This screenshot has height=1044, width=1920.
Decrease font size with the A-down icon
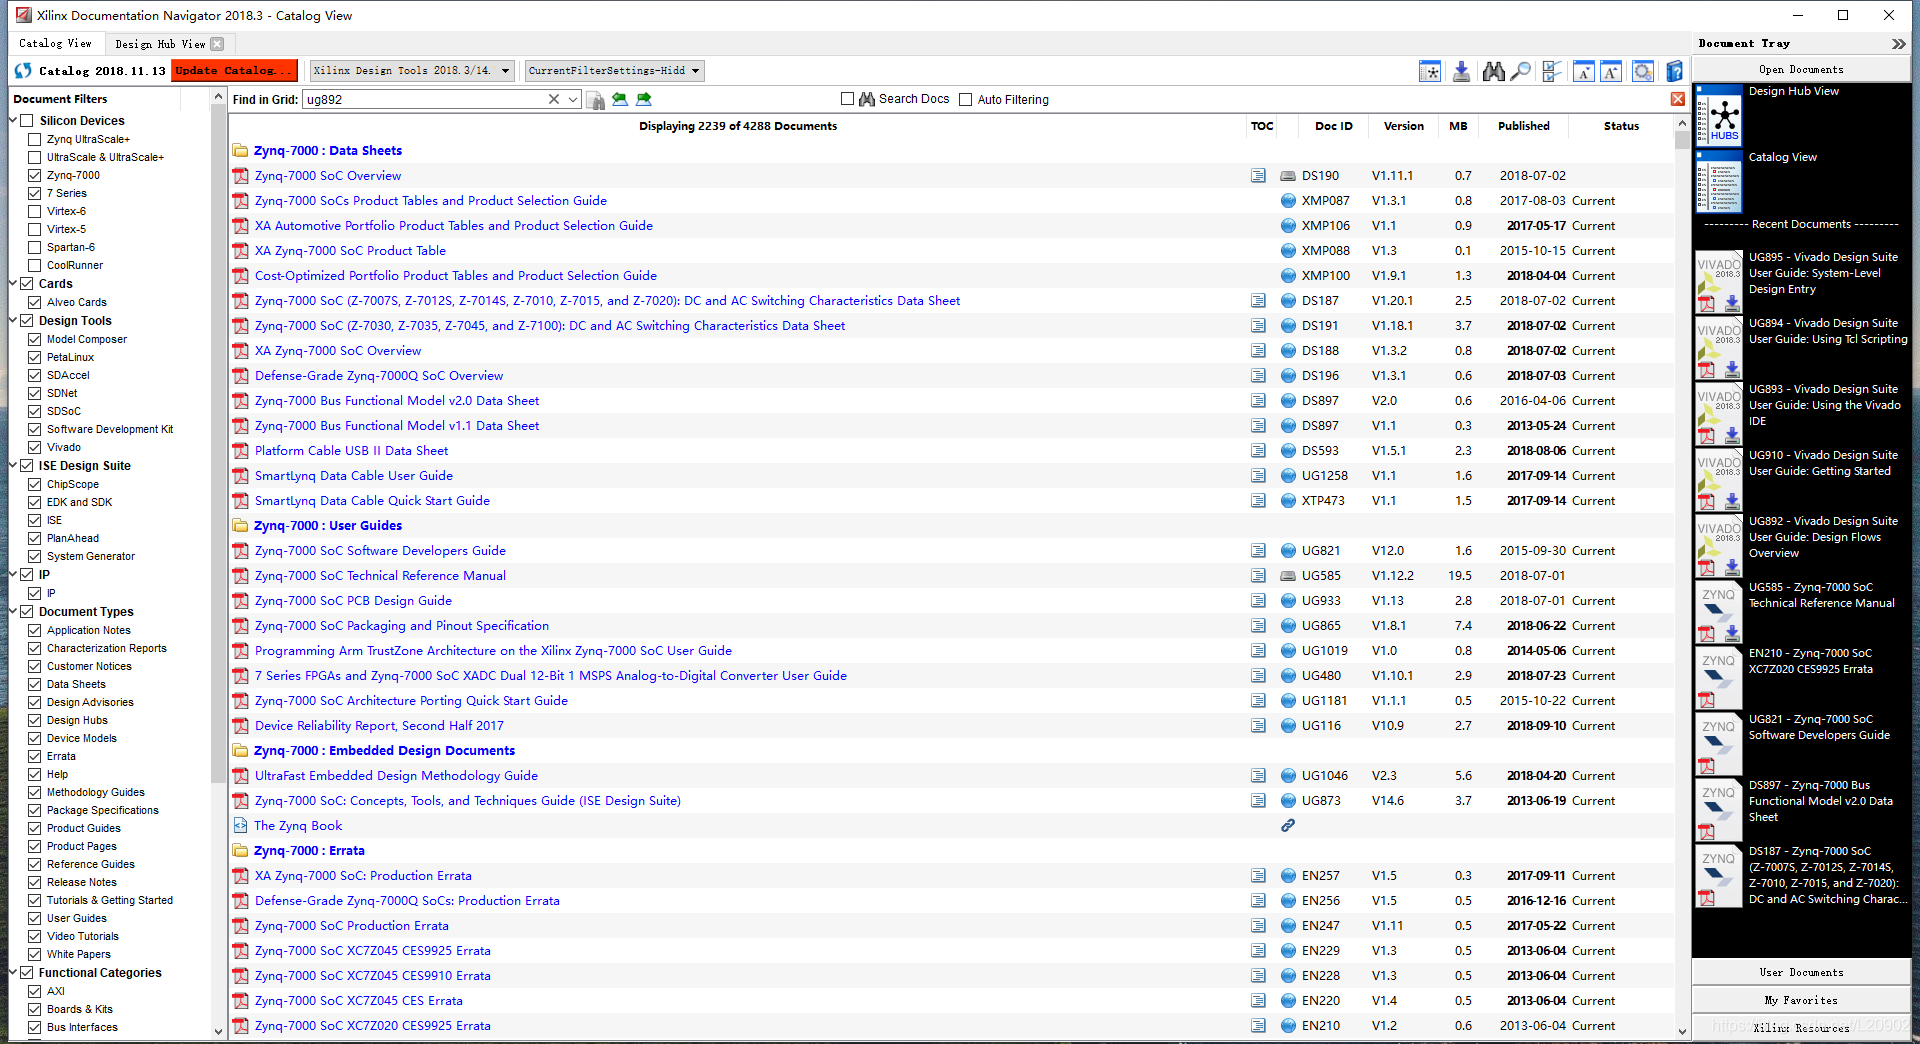point(1583,71)
